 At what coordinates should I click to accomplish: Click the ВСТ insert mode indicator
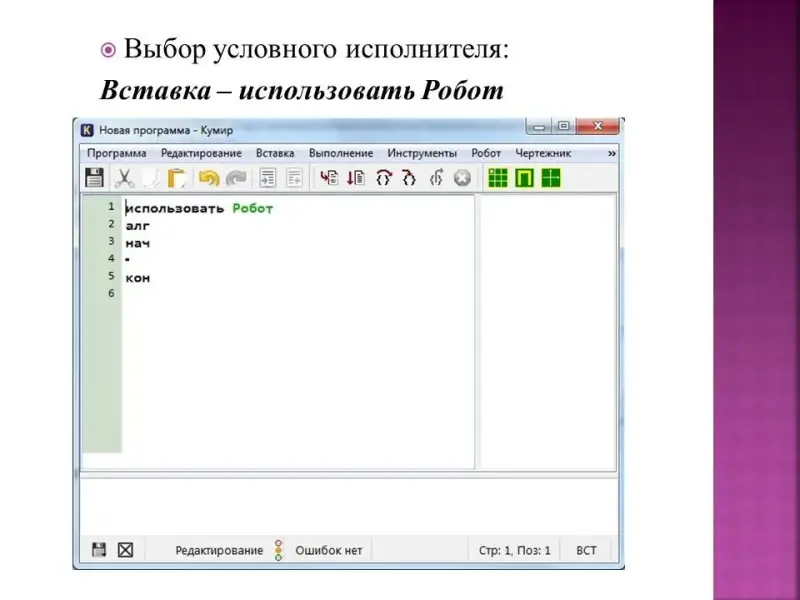click(586, 550)
